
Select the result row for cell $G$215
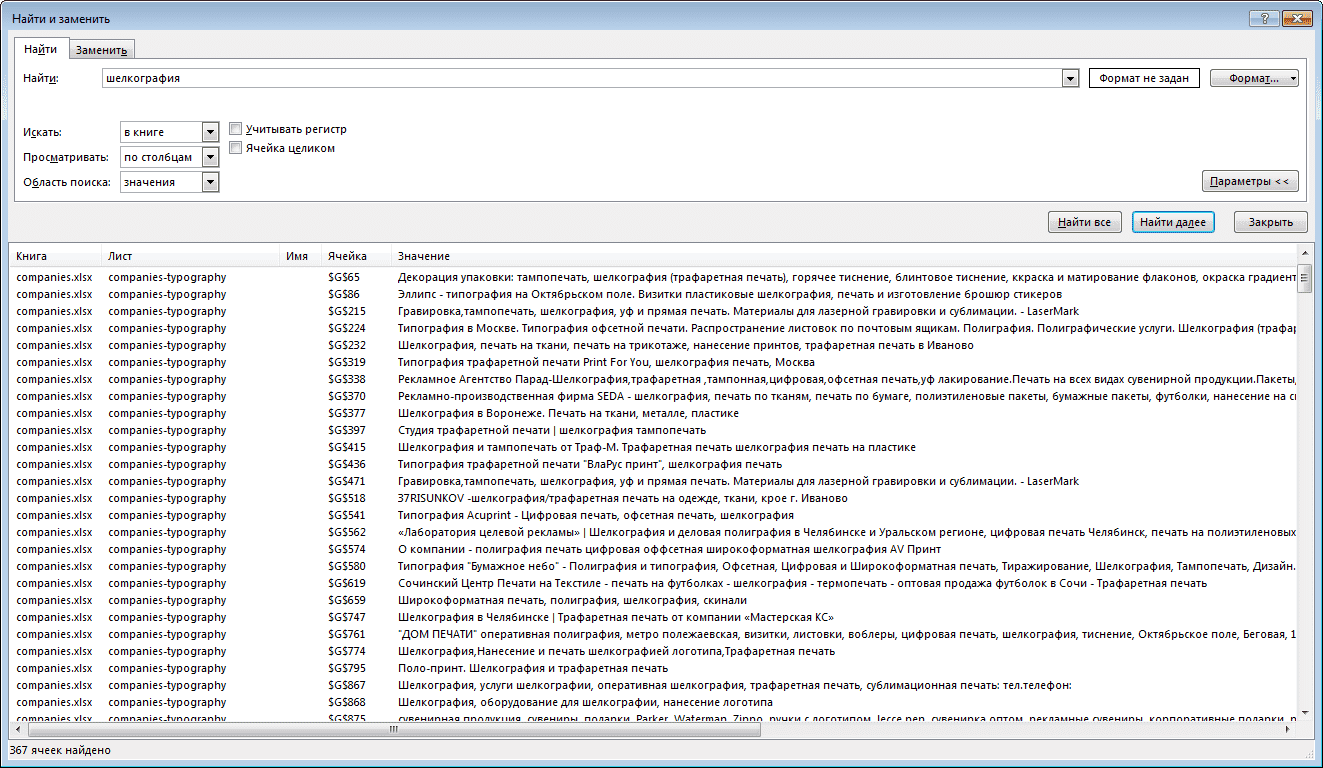[x=653, y=311]
